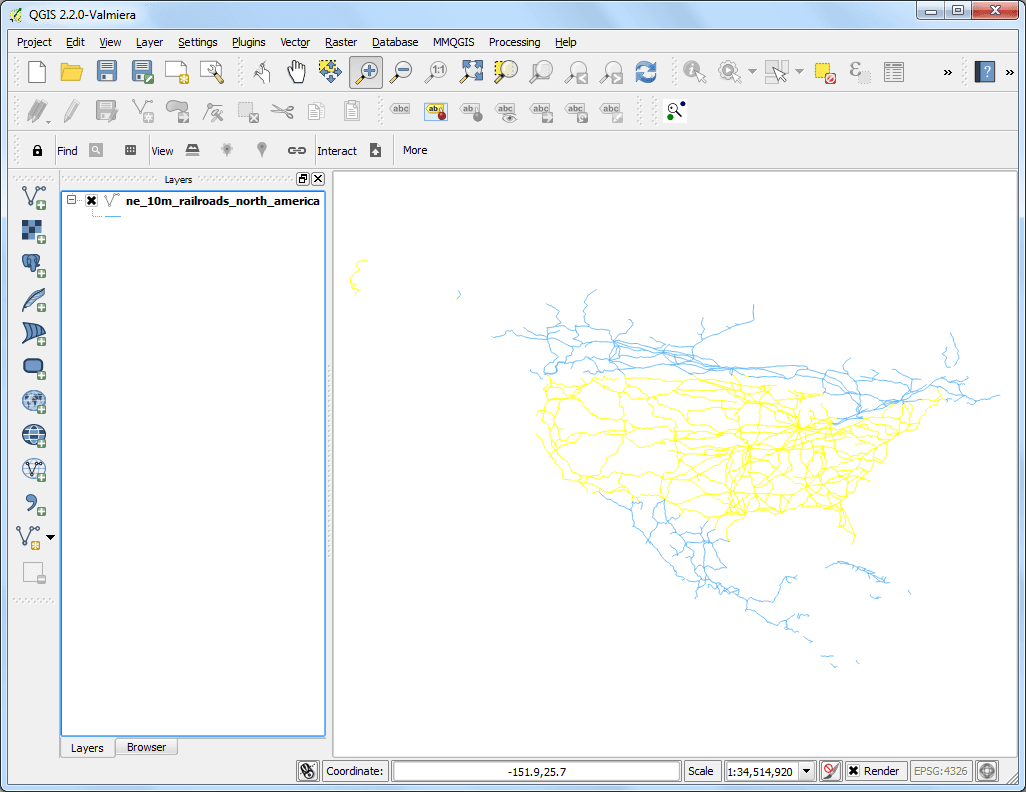The width and height of the screenshot is (1026, 792).
Task: Open the Identify Features tool
Action: [x=693, y=72]
